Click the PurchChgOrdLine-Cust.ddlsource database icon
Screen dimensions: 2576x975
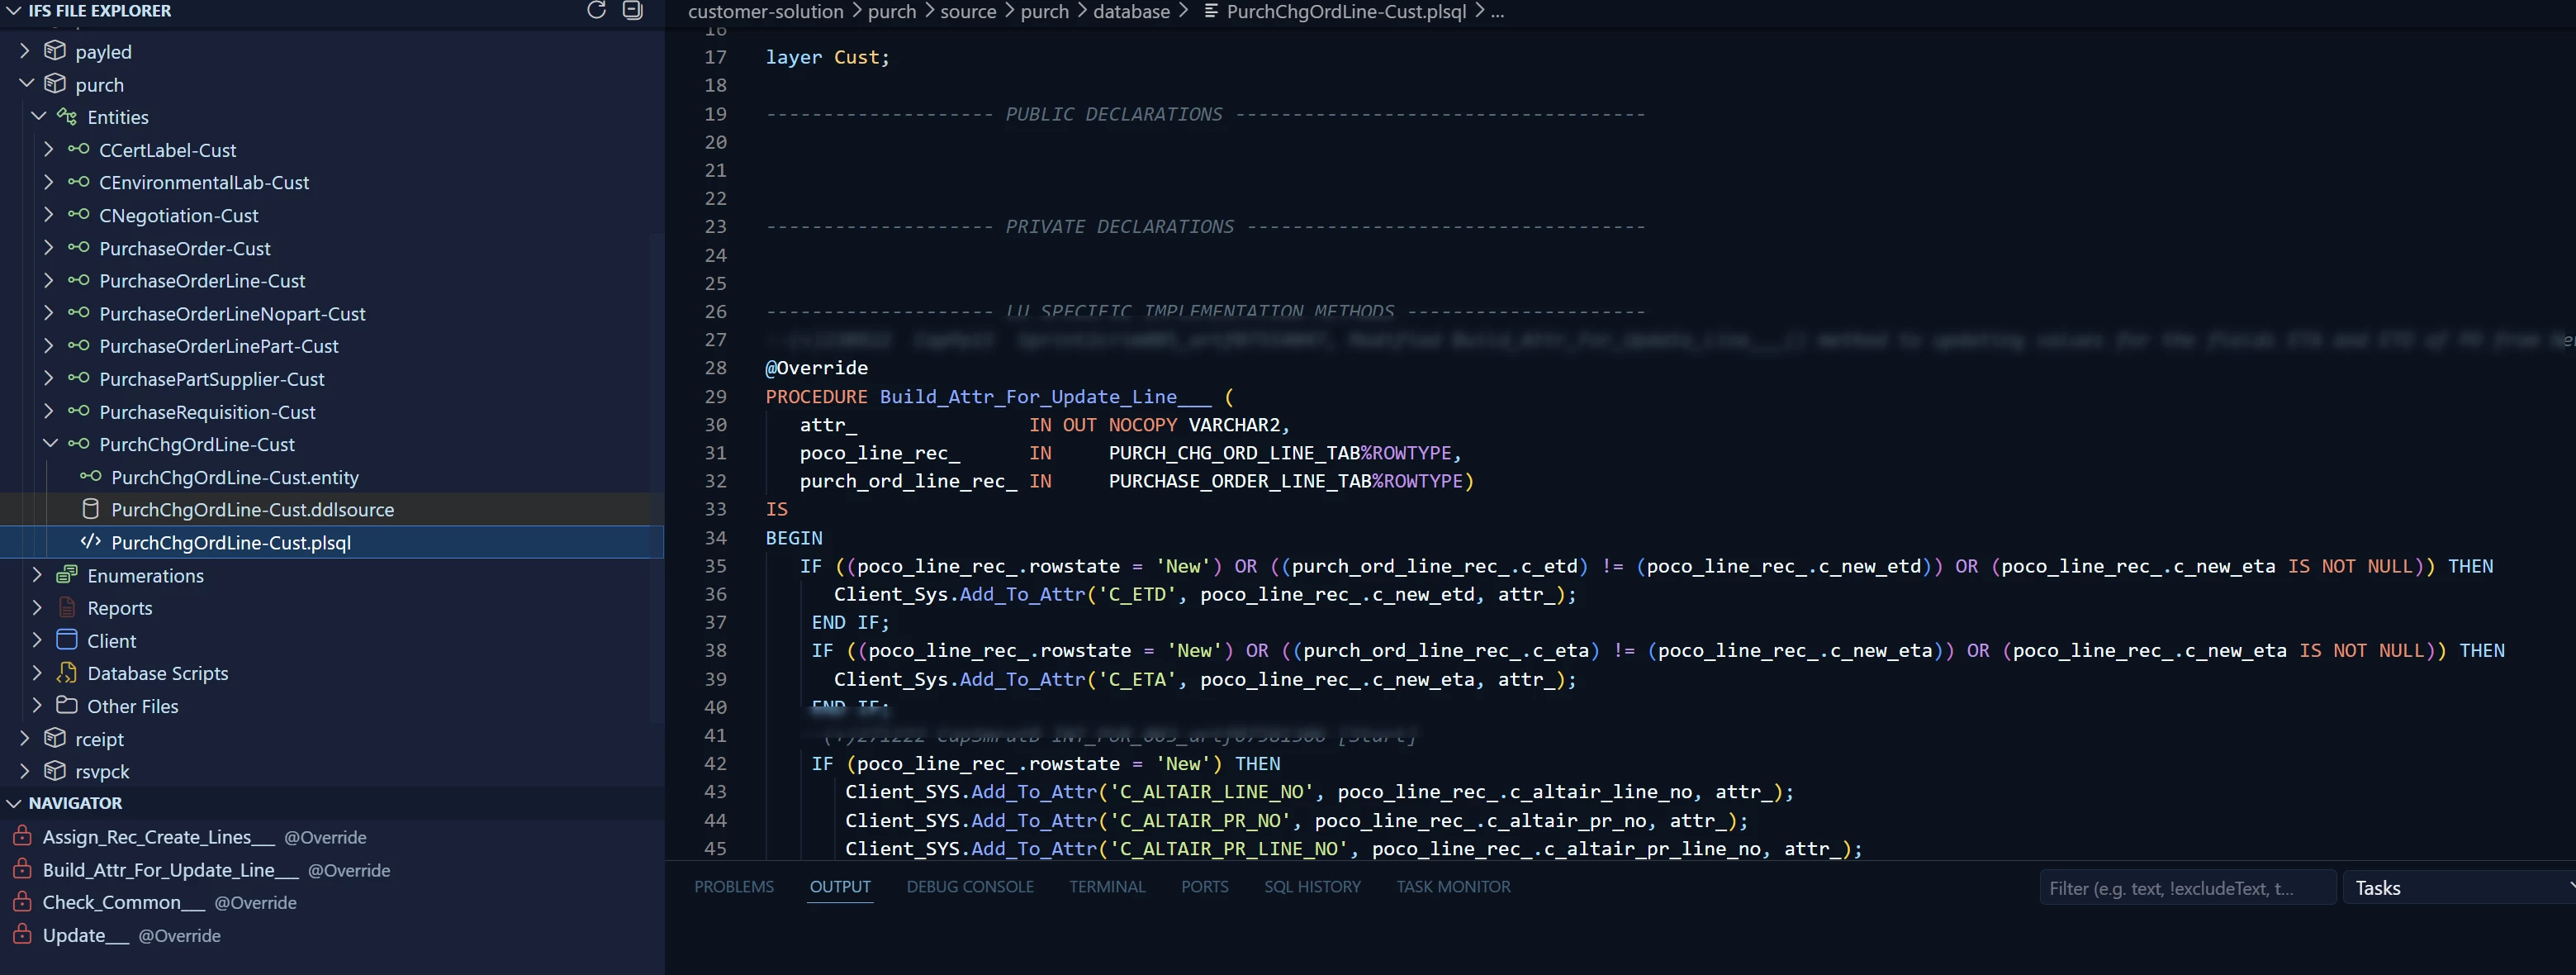pyautogui.click(x=90, y=509)
